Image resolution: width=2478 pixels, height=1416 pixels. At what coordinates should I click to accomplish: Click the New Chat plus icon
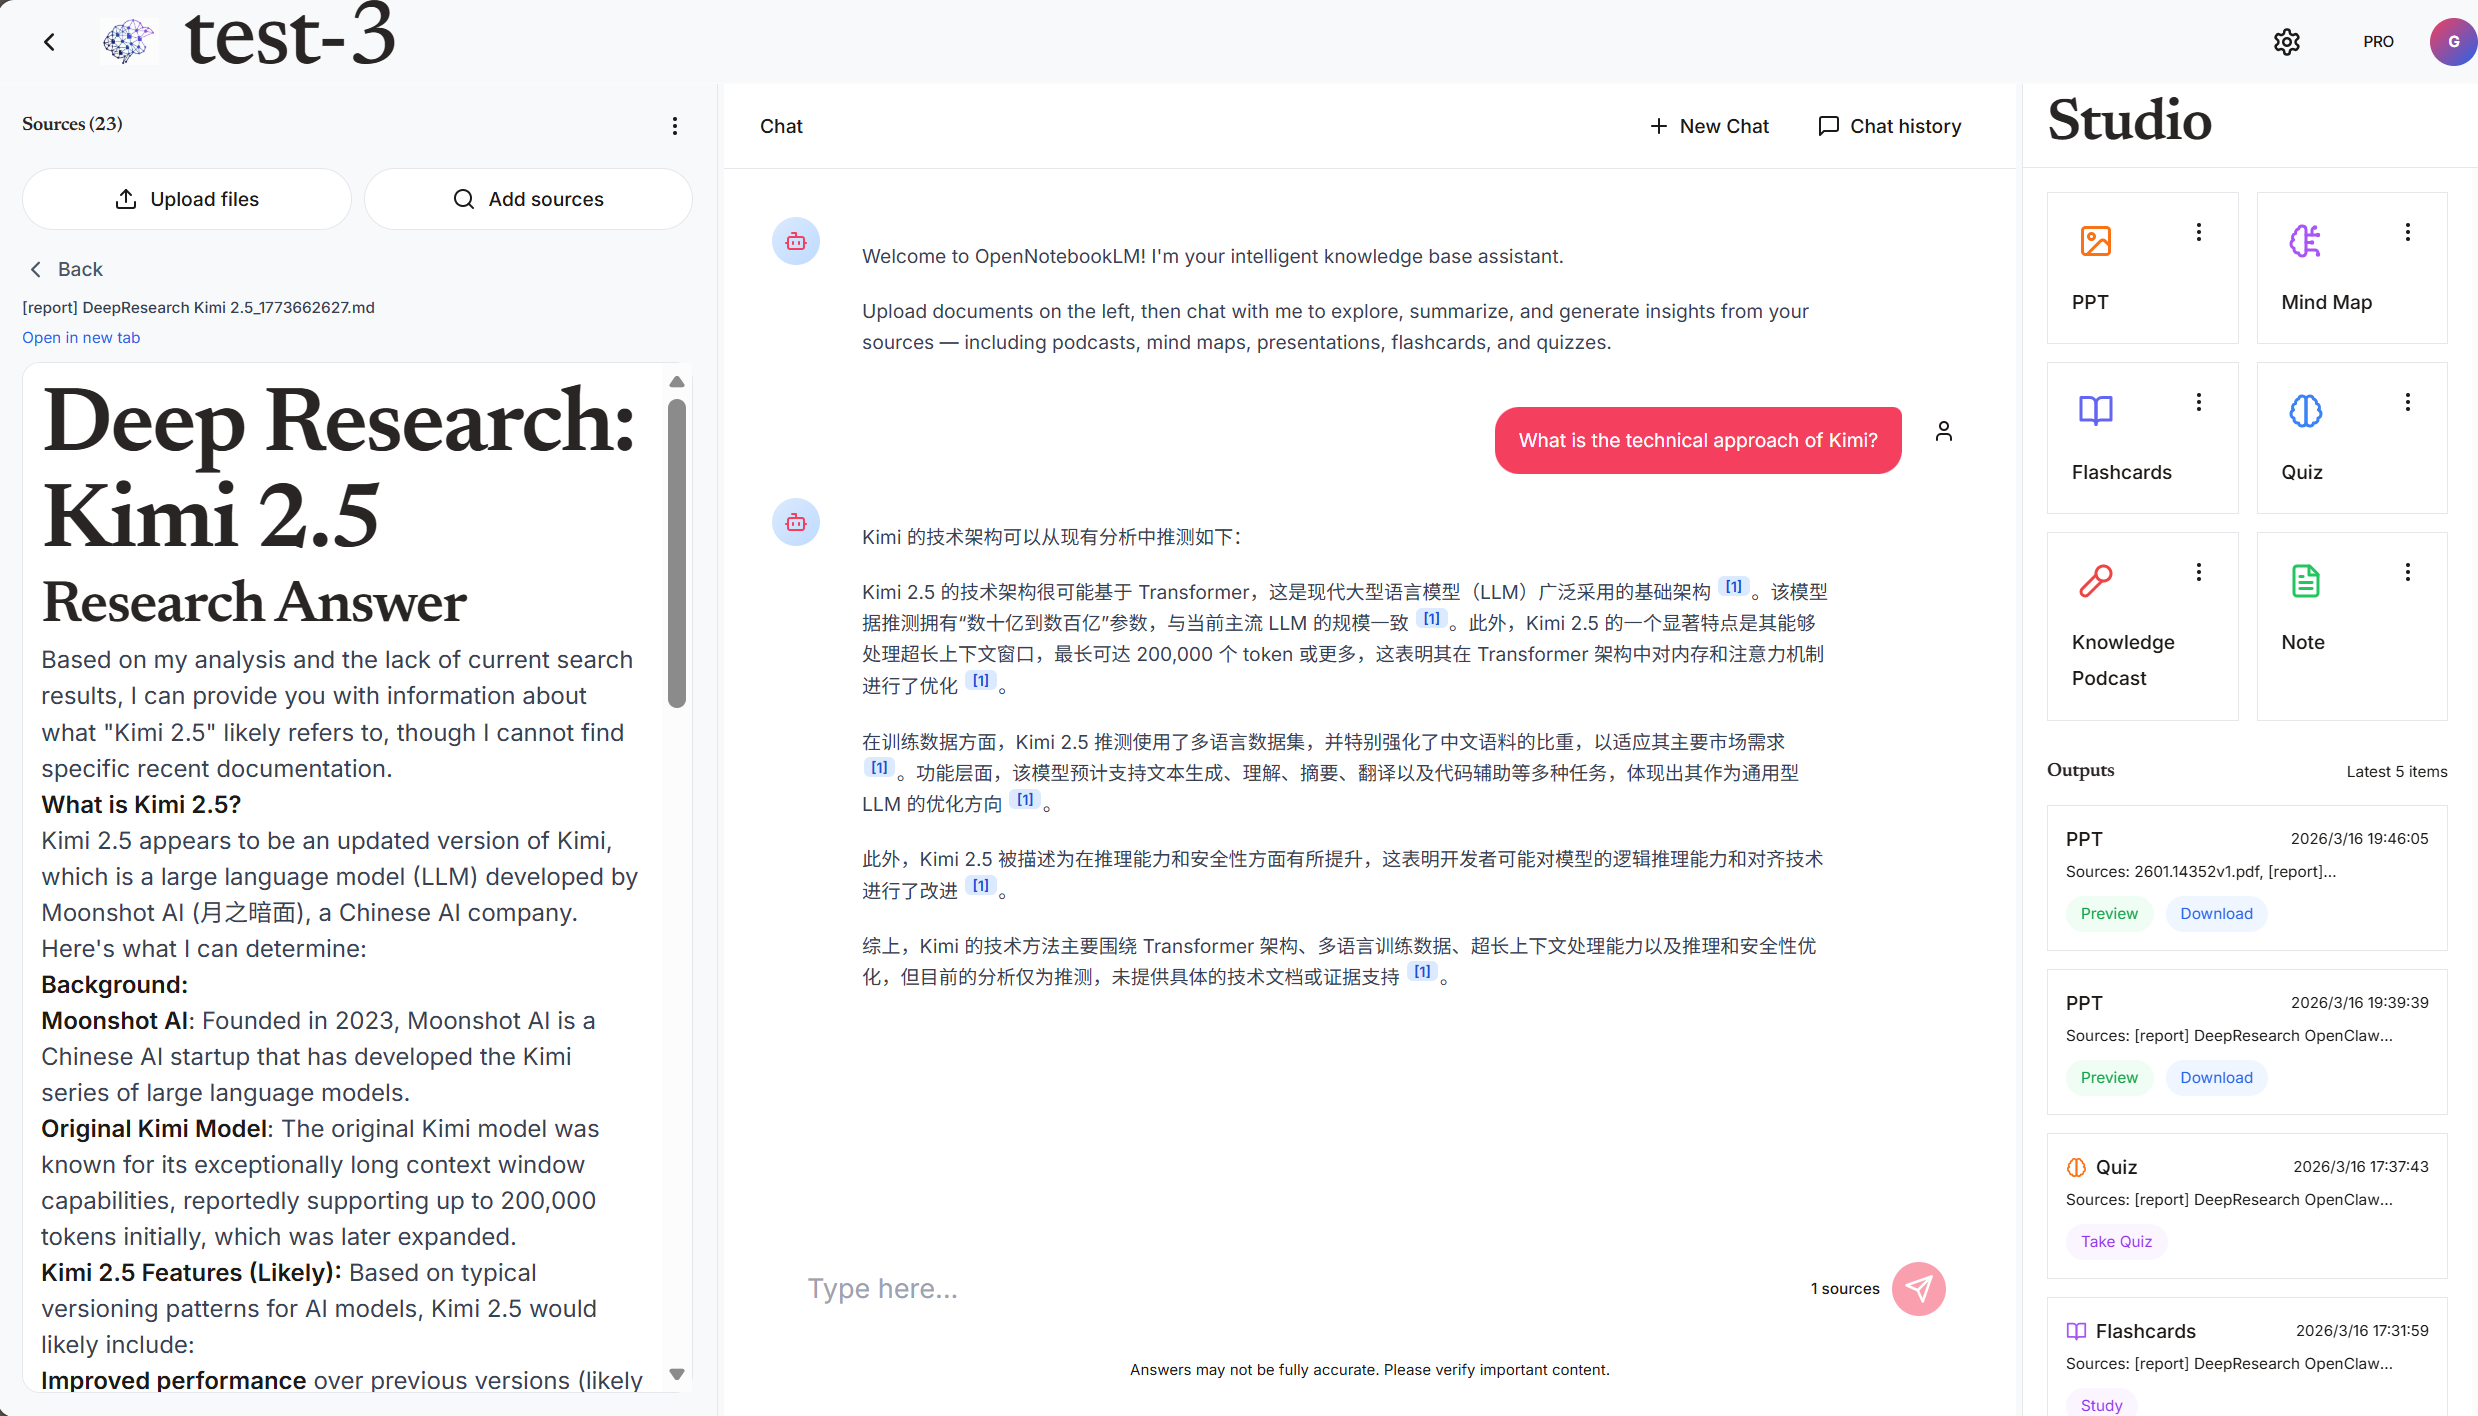point(1658,126)
